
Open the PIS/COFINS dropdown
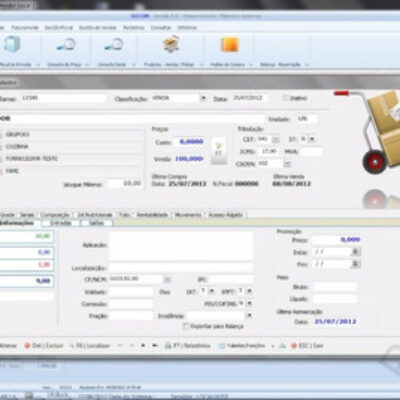[x=249, y=304]
